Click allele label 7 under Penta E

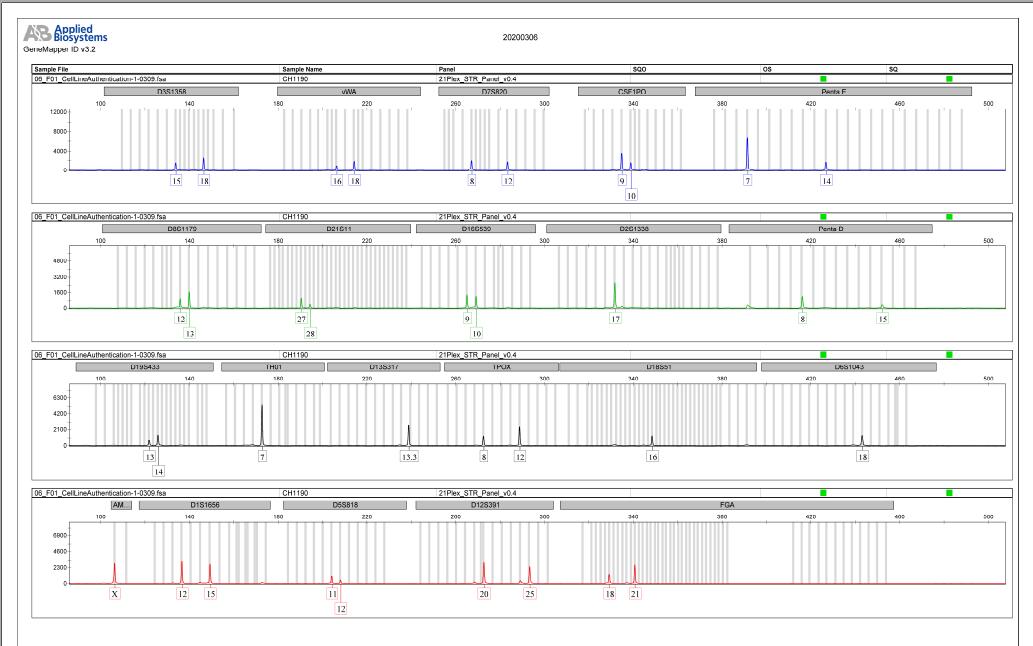(x=747, y=180)
